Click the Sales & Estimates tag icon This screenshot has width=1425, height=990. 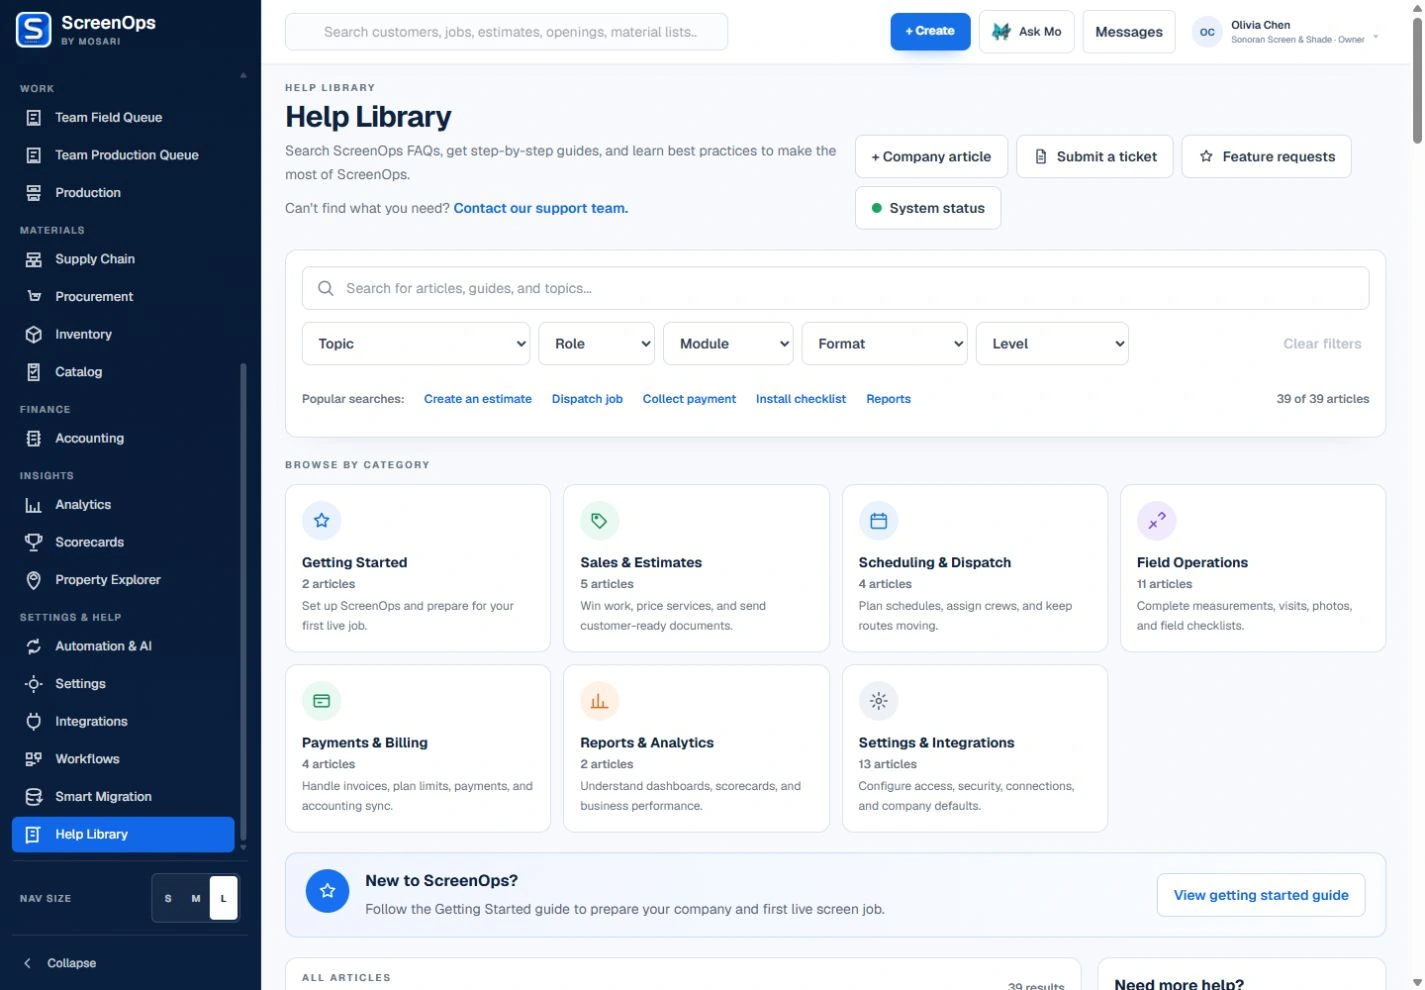pos(600,521)
